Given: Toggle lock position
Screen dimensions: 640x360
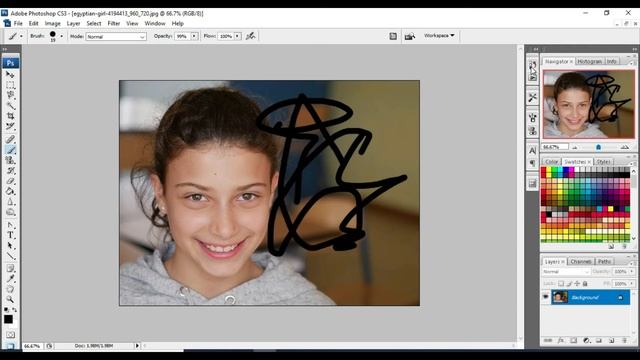Looking at the screenshot, I should [577, 283].
